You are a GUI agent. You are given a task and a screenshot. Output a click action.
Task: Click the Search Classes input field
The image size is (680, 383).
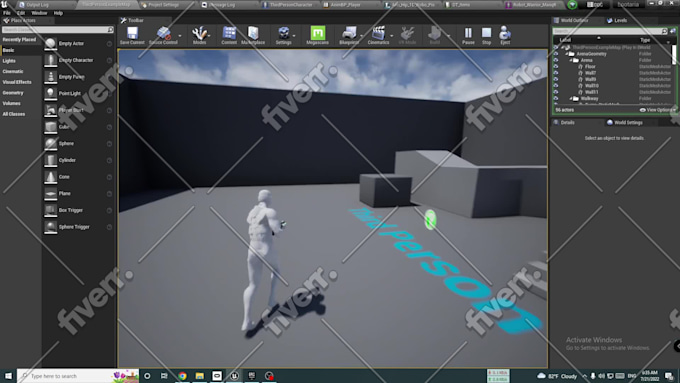click(57, 29)
